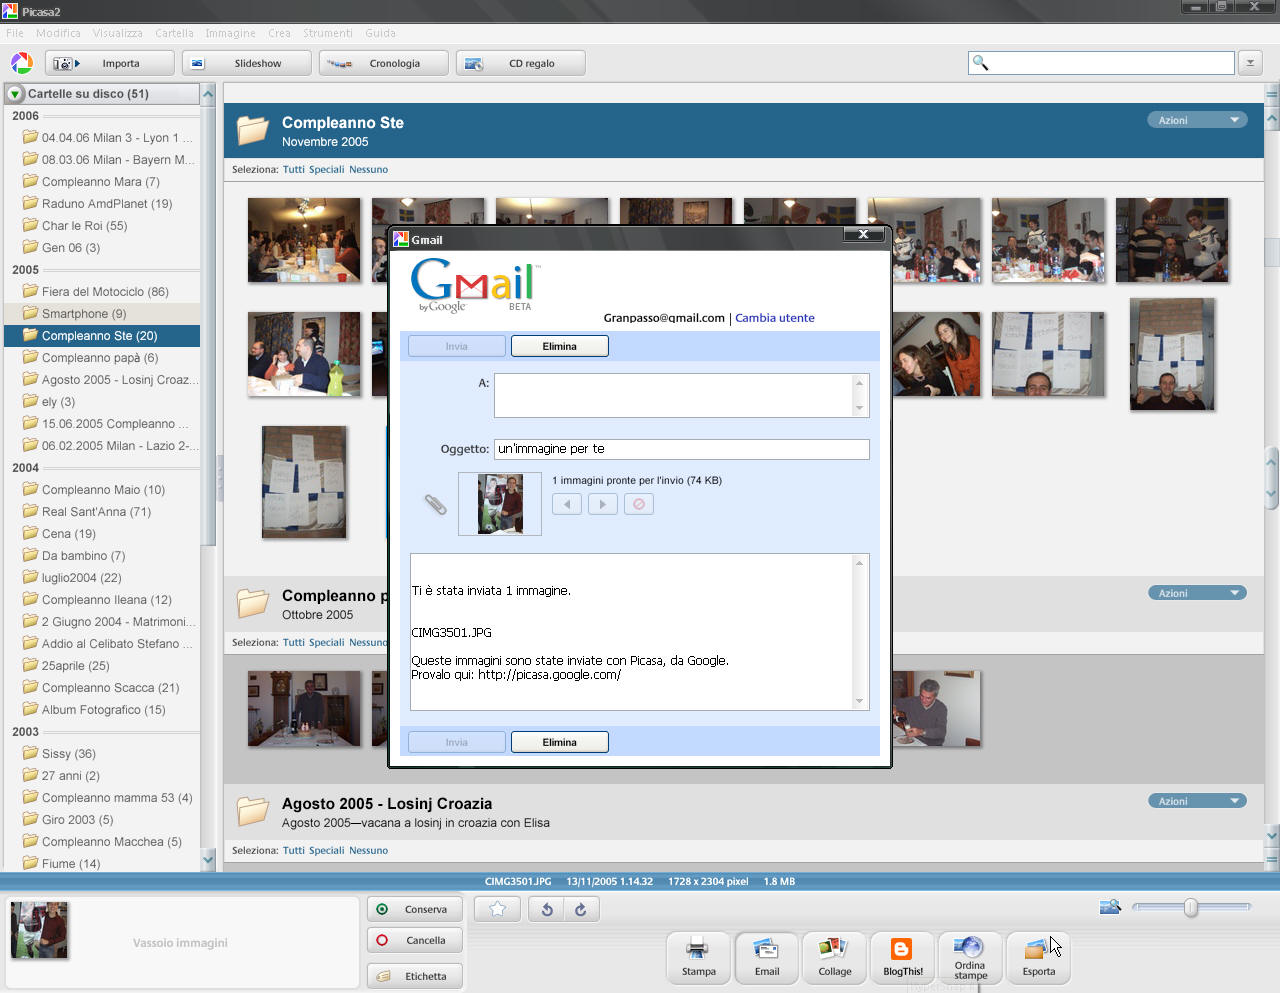
Task: Open the Guida menu
Action: click(380, 33)
